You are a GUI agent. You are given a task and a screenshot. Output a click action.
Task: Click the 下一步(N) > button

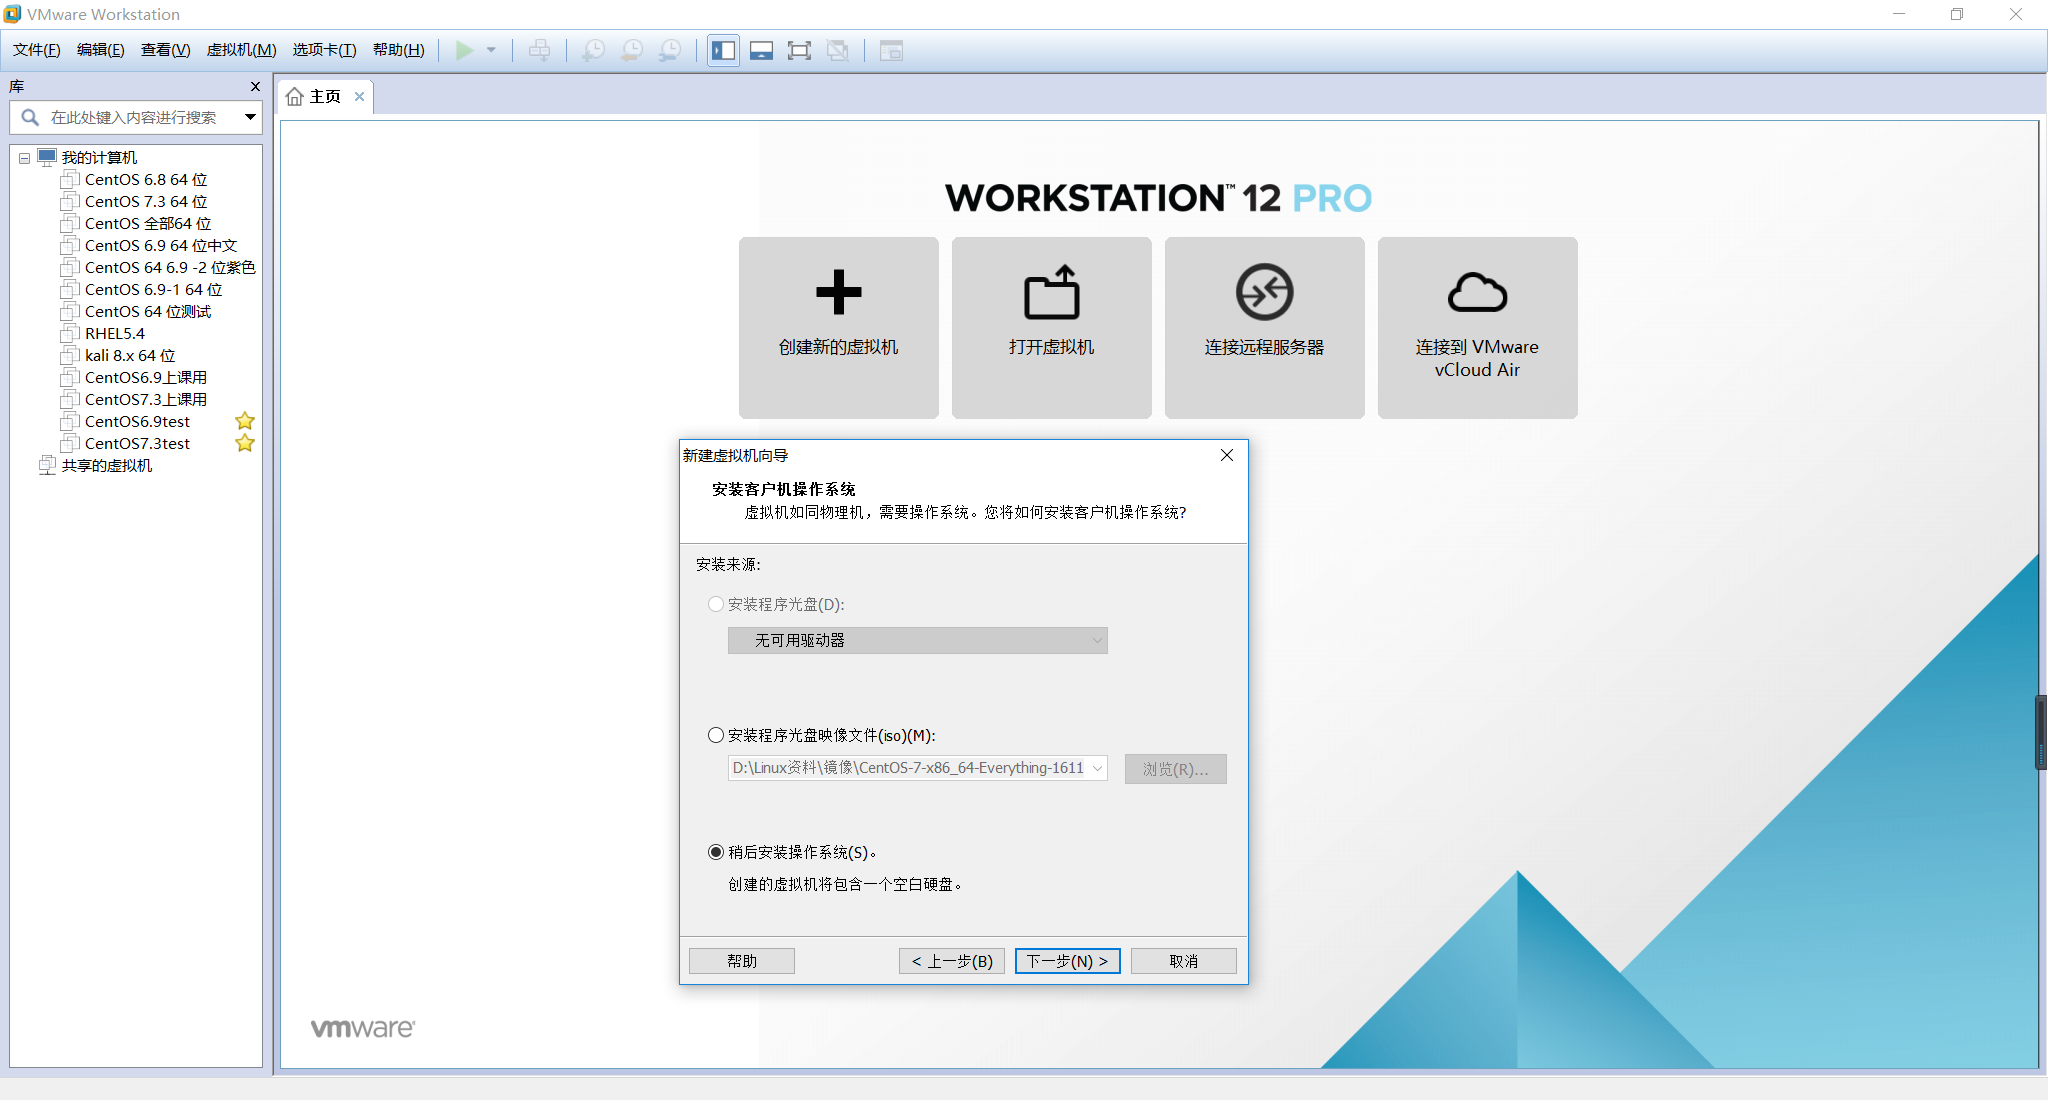pos(1067,961)
